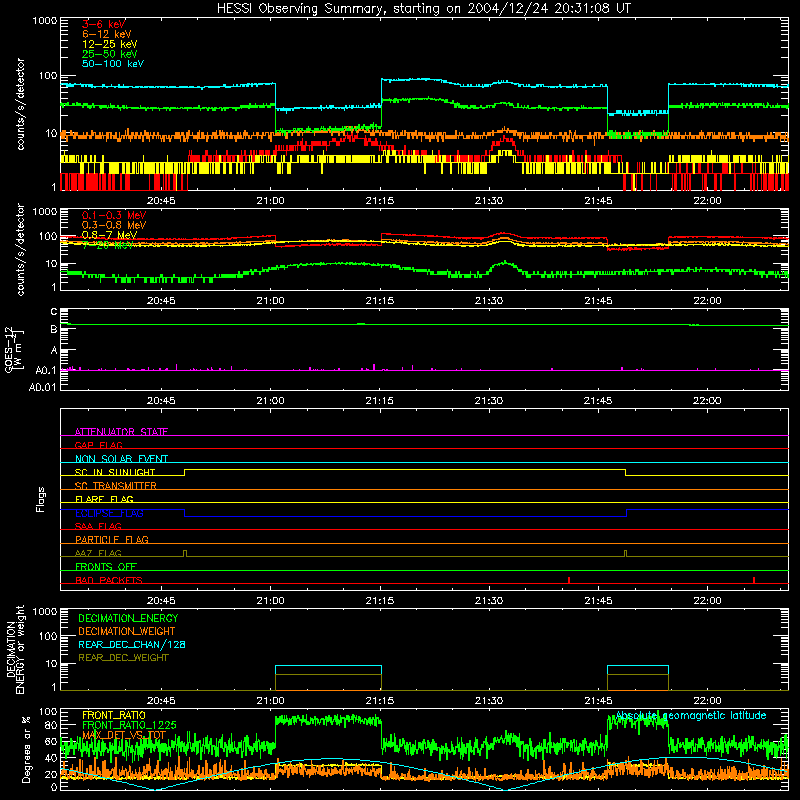Viewport: 800px width, 800px height.
Task: Select the A0.1 tick label on GOES axis
Action: point(46,370)
